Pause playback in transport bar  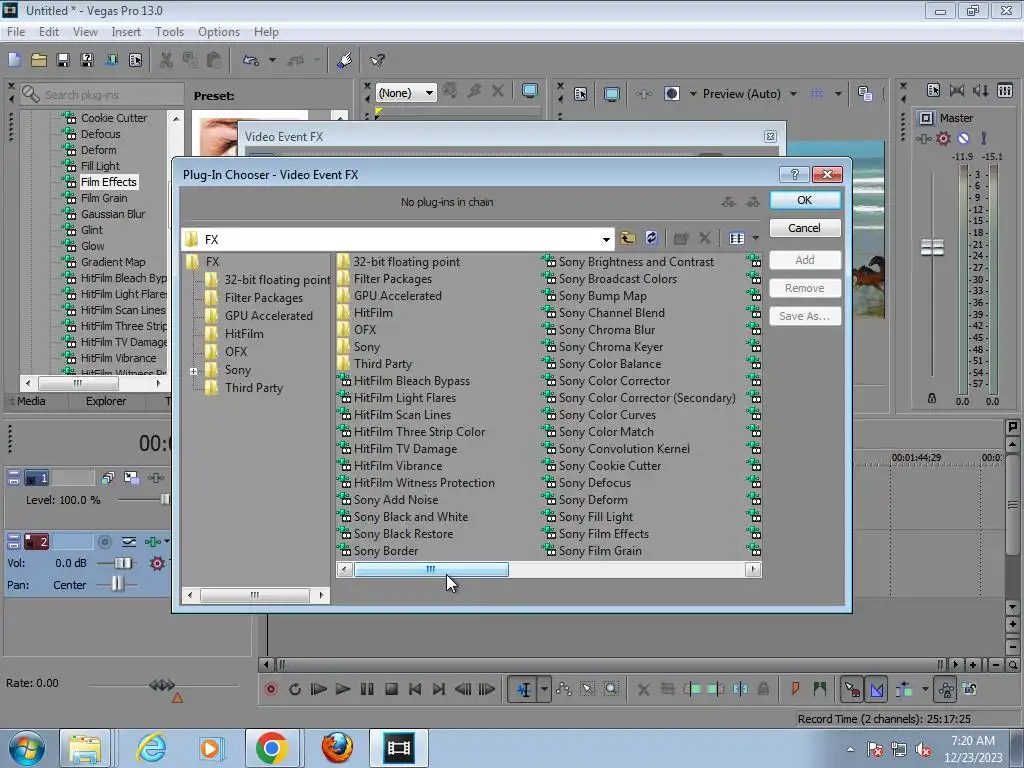367,689
